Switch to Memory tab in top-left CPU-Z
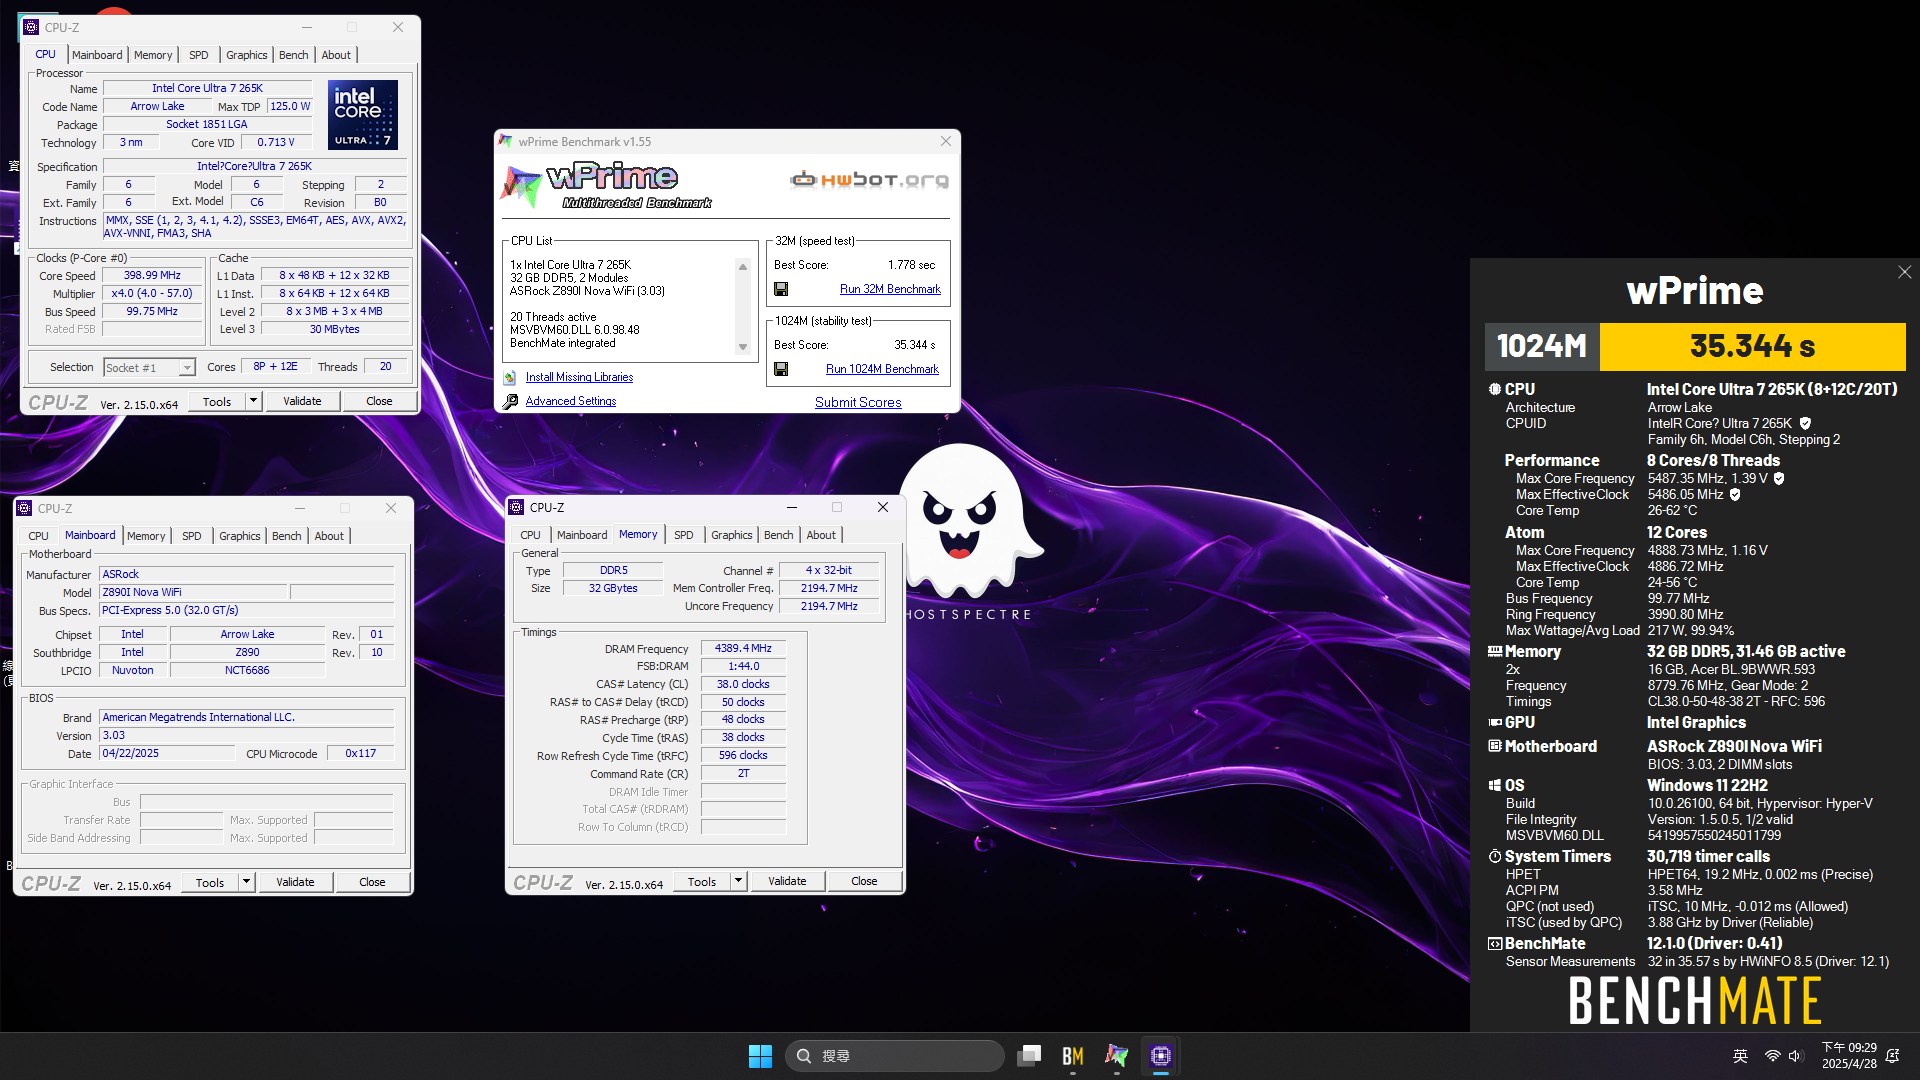This screenshot has width=1920, height=1080. (153, 55)
